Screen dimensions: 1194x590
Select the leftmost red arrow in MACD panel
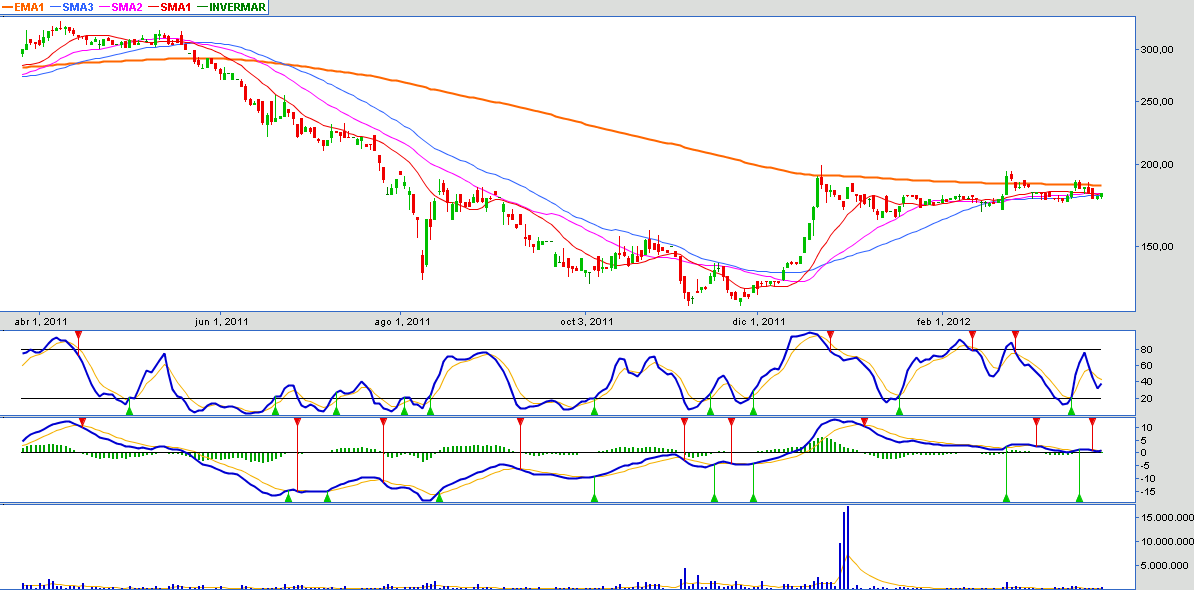83,421
